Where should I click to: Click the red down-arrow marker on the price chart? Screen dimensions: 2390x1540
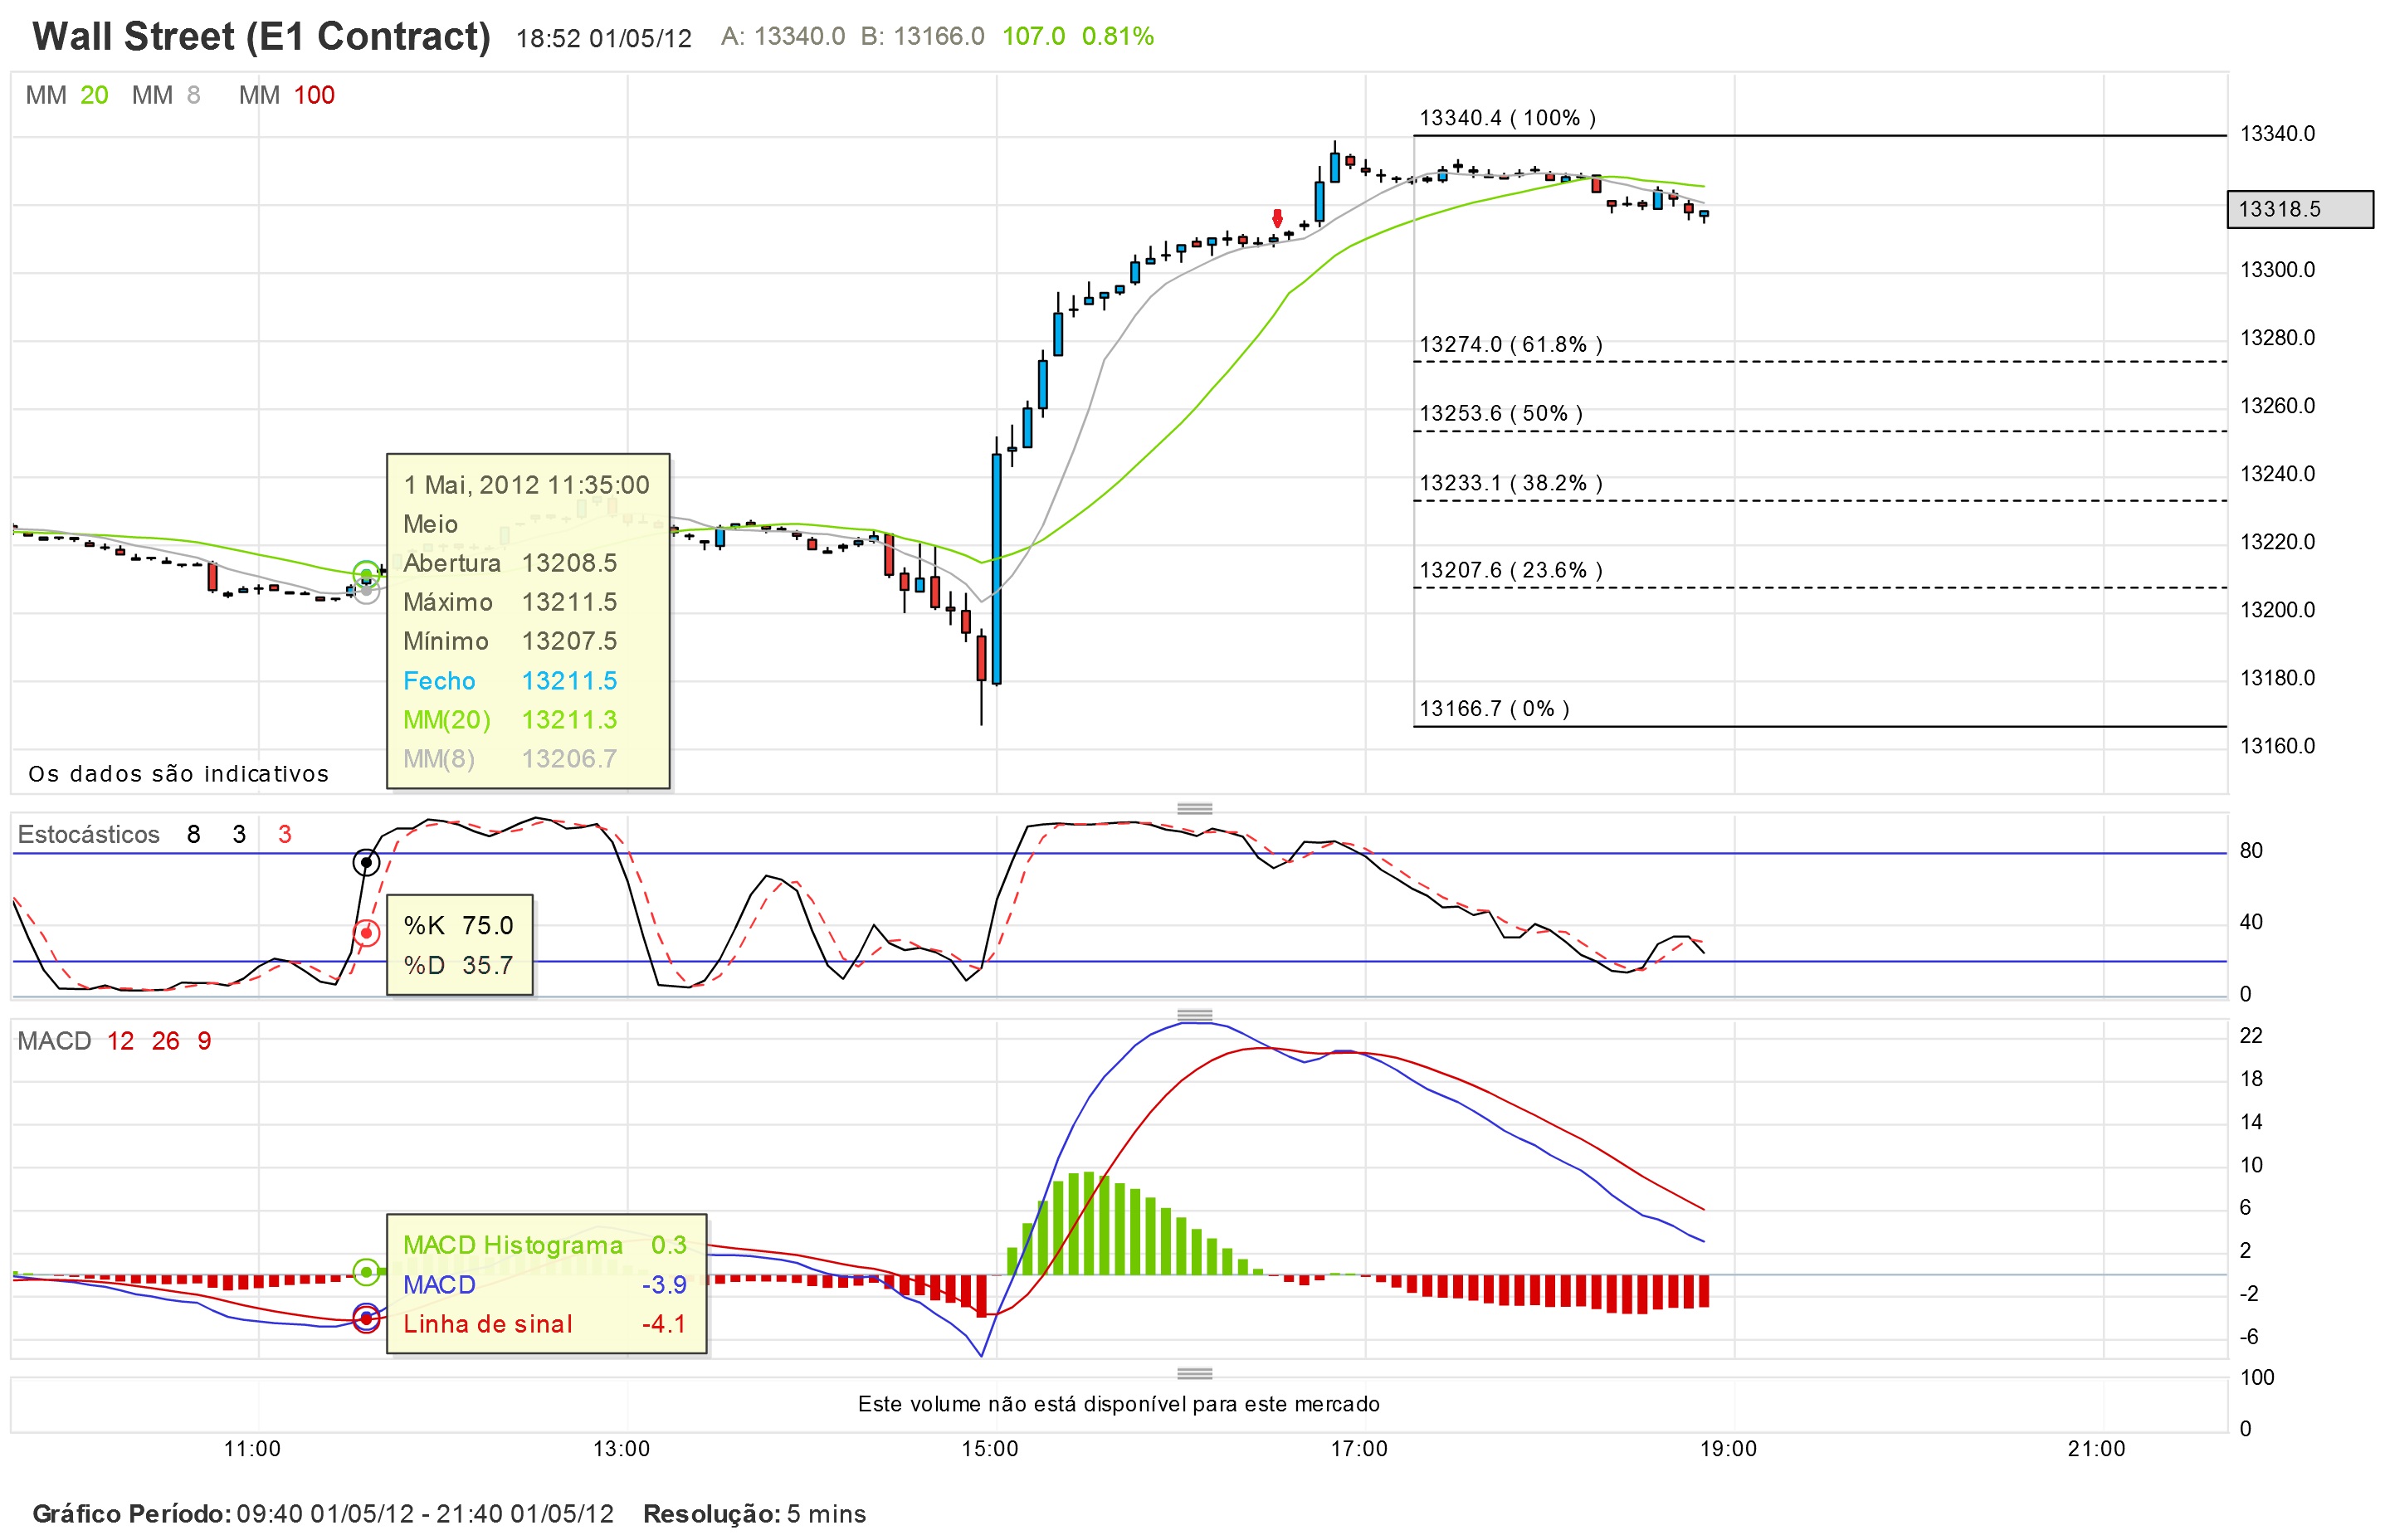coord(1277,218)
